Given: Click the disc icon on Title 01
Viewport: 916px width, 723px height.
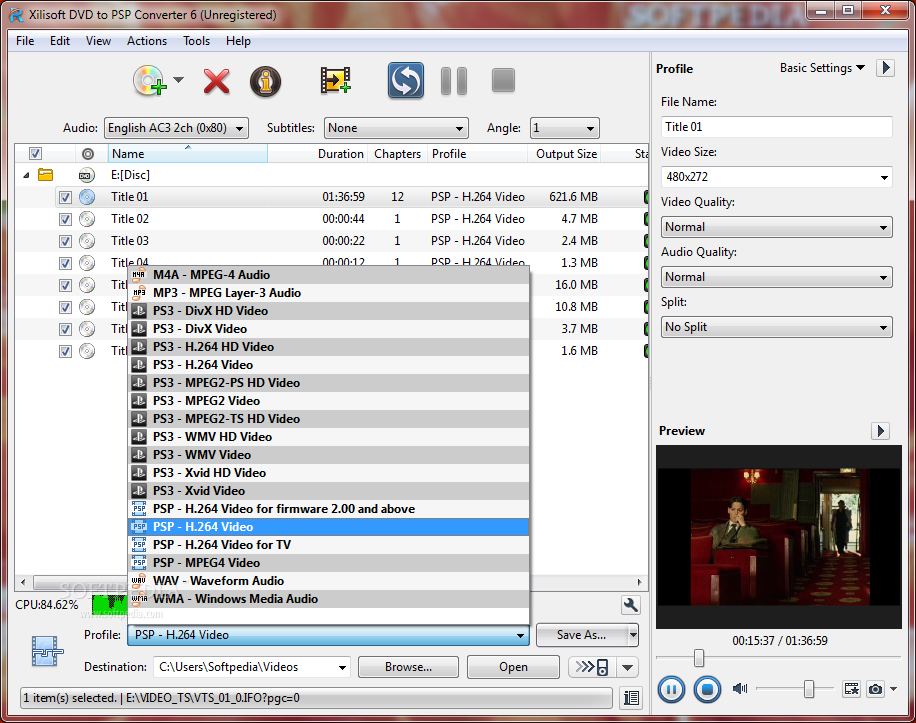Looking at the screenshot, I should 87,197.
